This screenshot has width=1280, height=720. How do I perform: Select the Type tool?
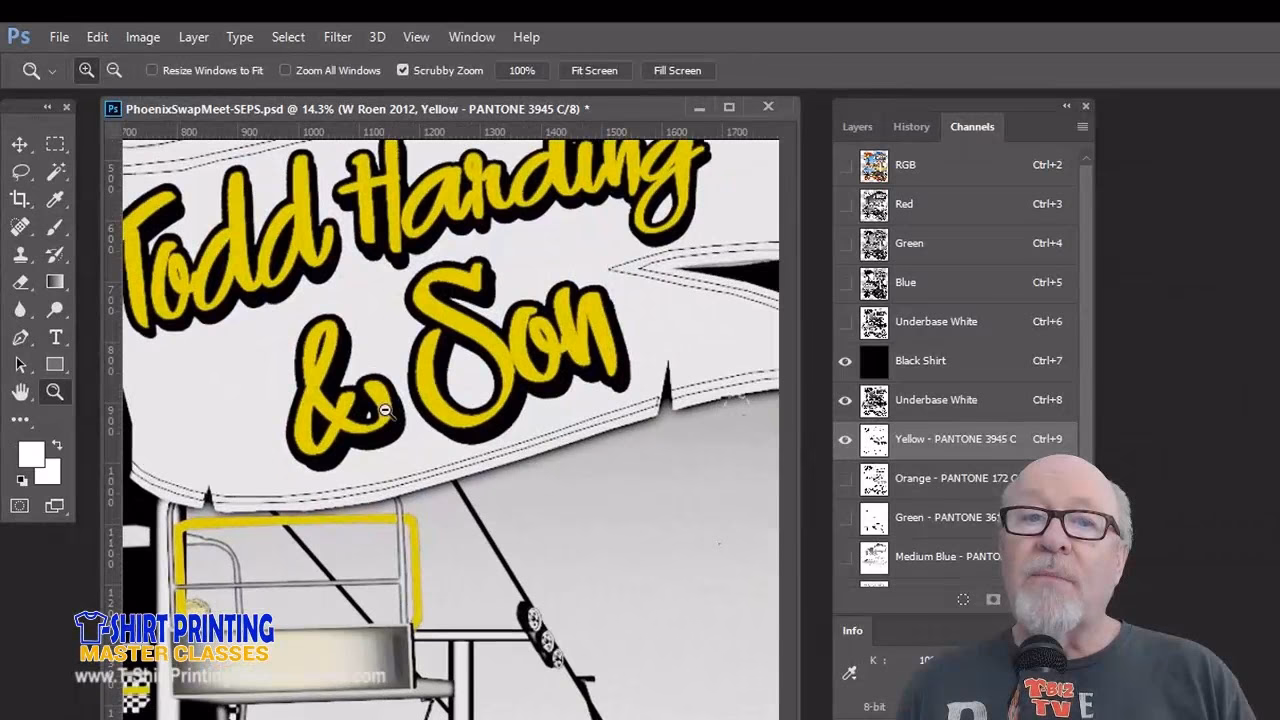(55, 337)
